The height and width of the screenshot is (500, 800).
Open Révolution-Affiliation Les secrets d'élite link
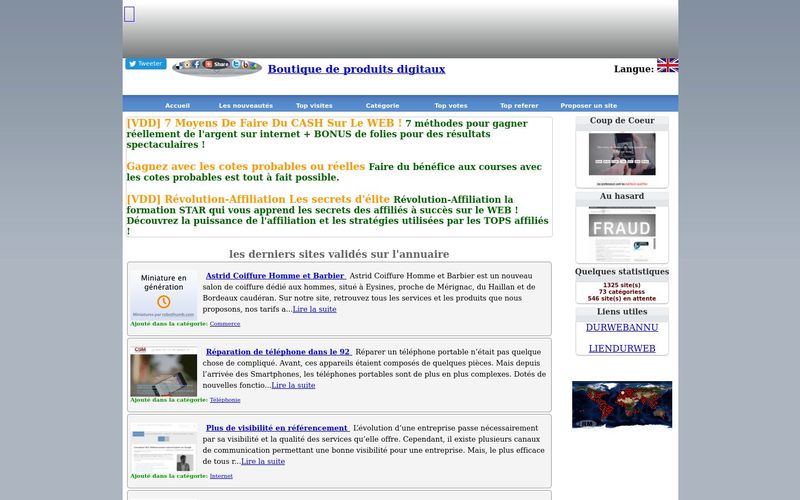[x=258, y=199]
